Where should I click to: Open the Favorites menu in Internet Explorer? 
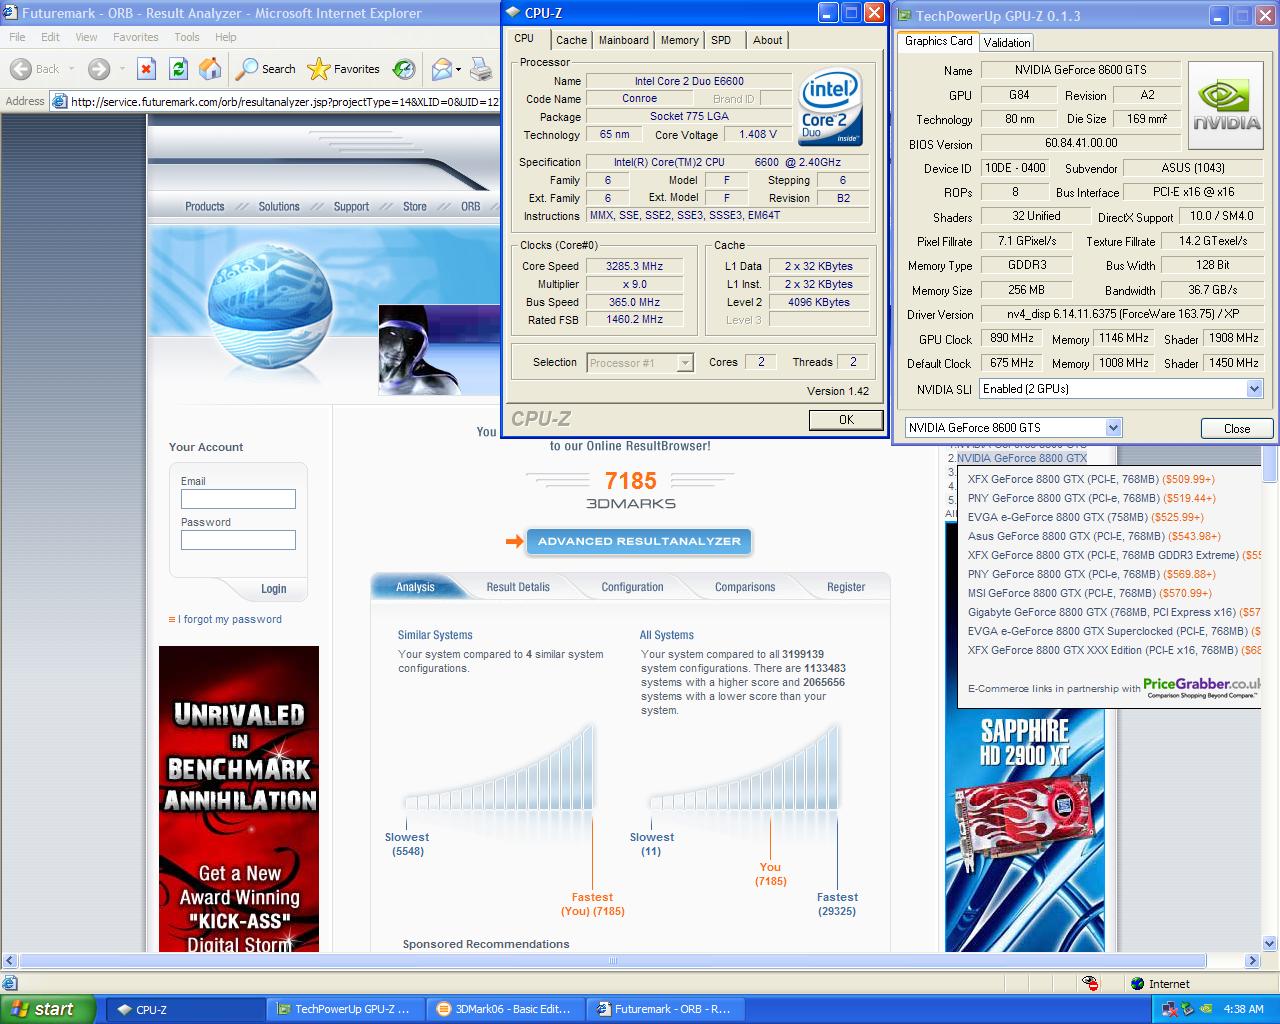[x=135, y=37]
